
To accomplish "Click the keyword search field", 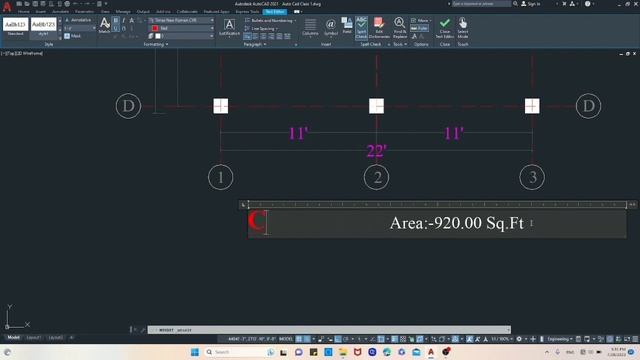I will [x=481, y=4].
